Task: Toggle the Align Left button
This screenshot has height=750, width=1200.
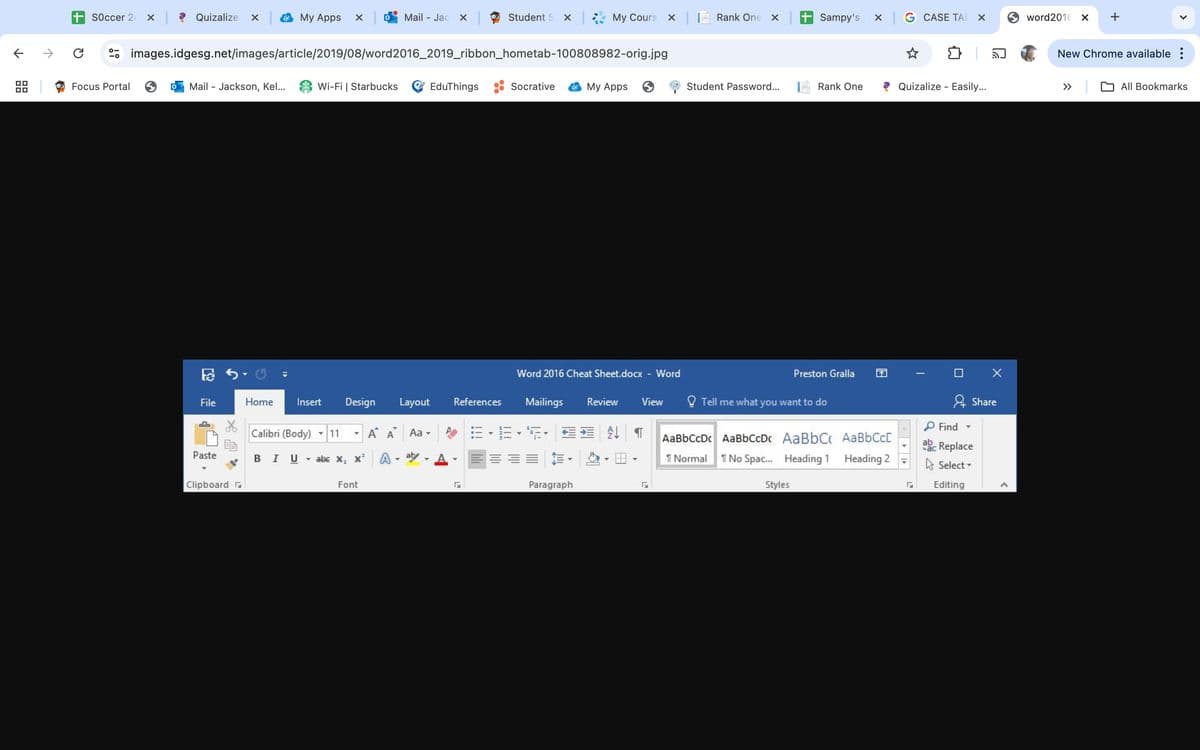Action: 477,459
